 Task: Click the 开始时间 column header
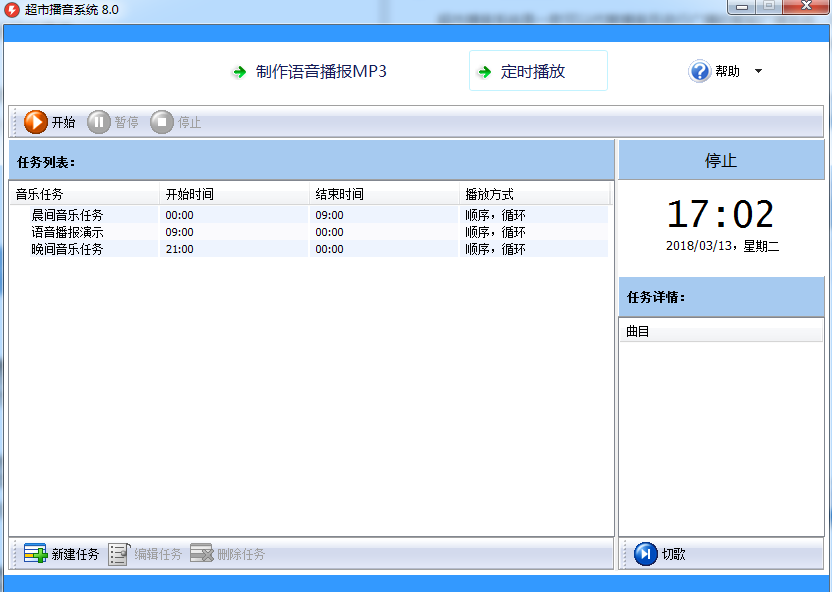point(234,194)
